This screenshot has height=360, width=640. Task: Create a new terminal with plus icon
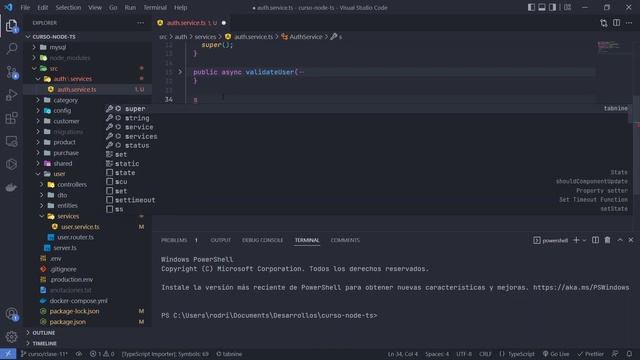[576, 240]
